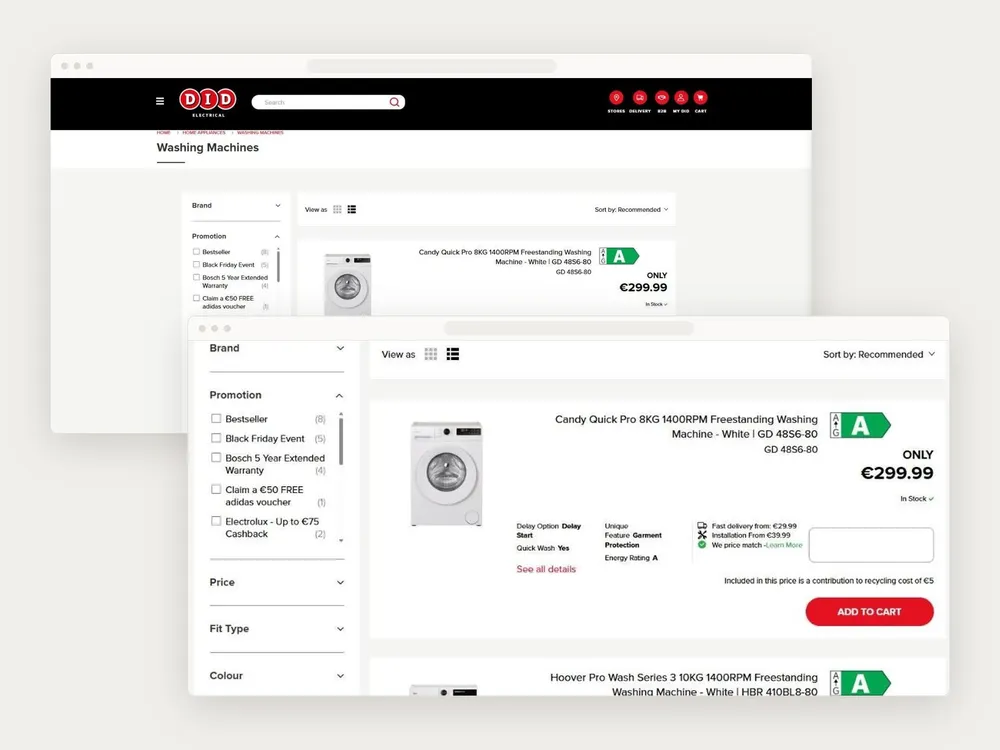
Task: Expand Brand filter in back window
Action: 277,205
